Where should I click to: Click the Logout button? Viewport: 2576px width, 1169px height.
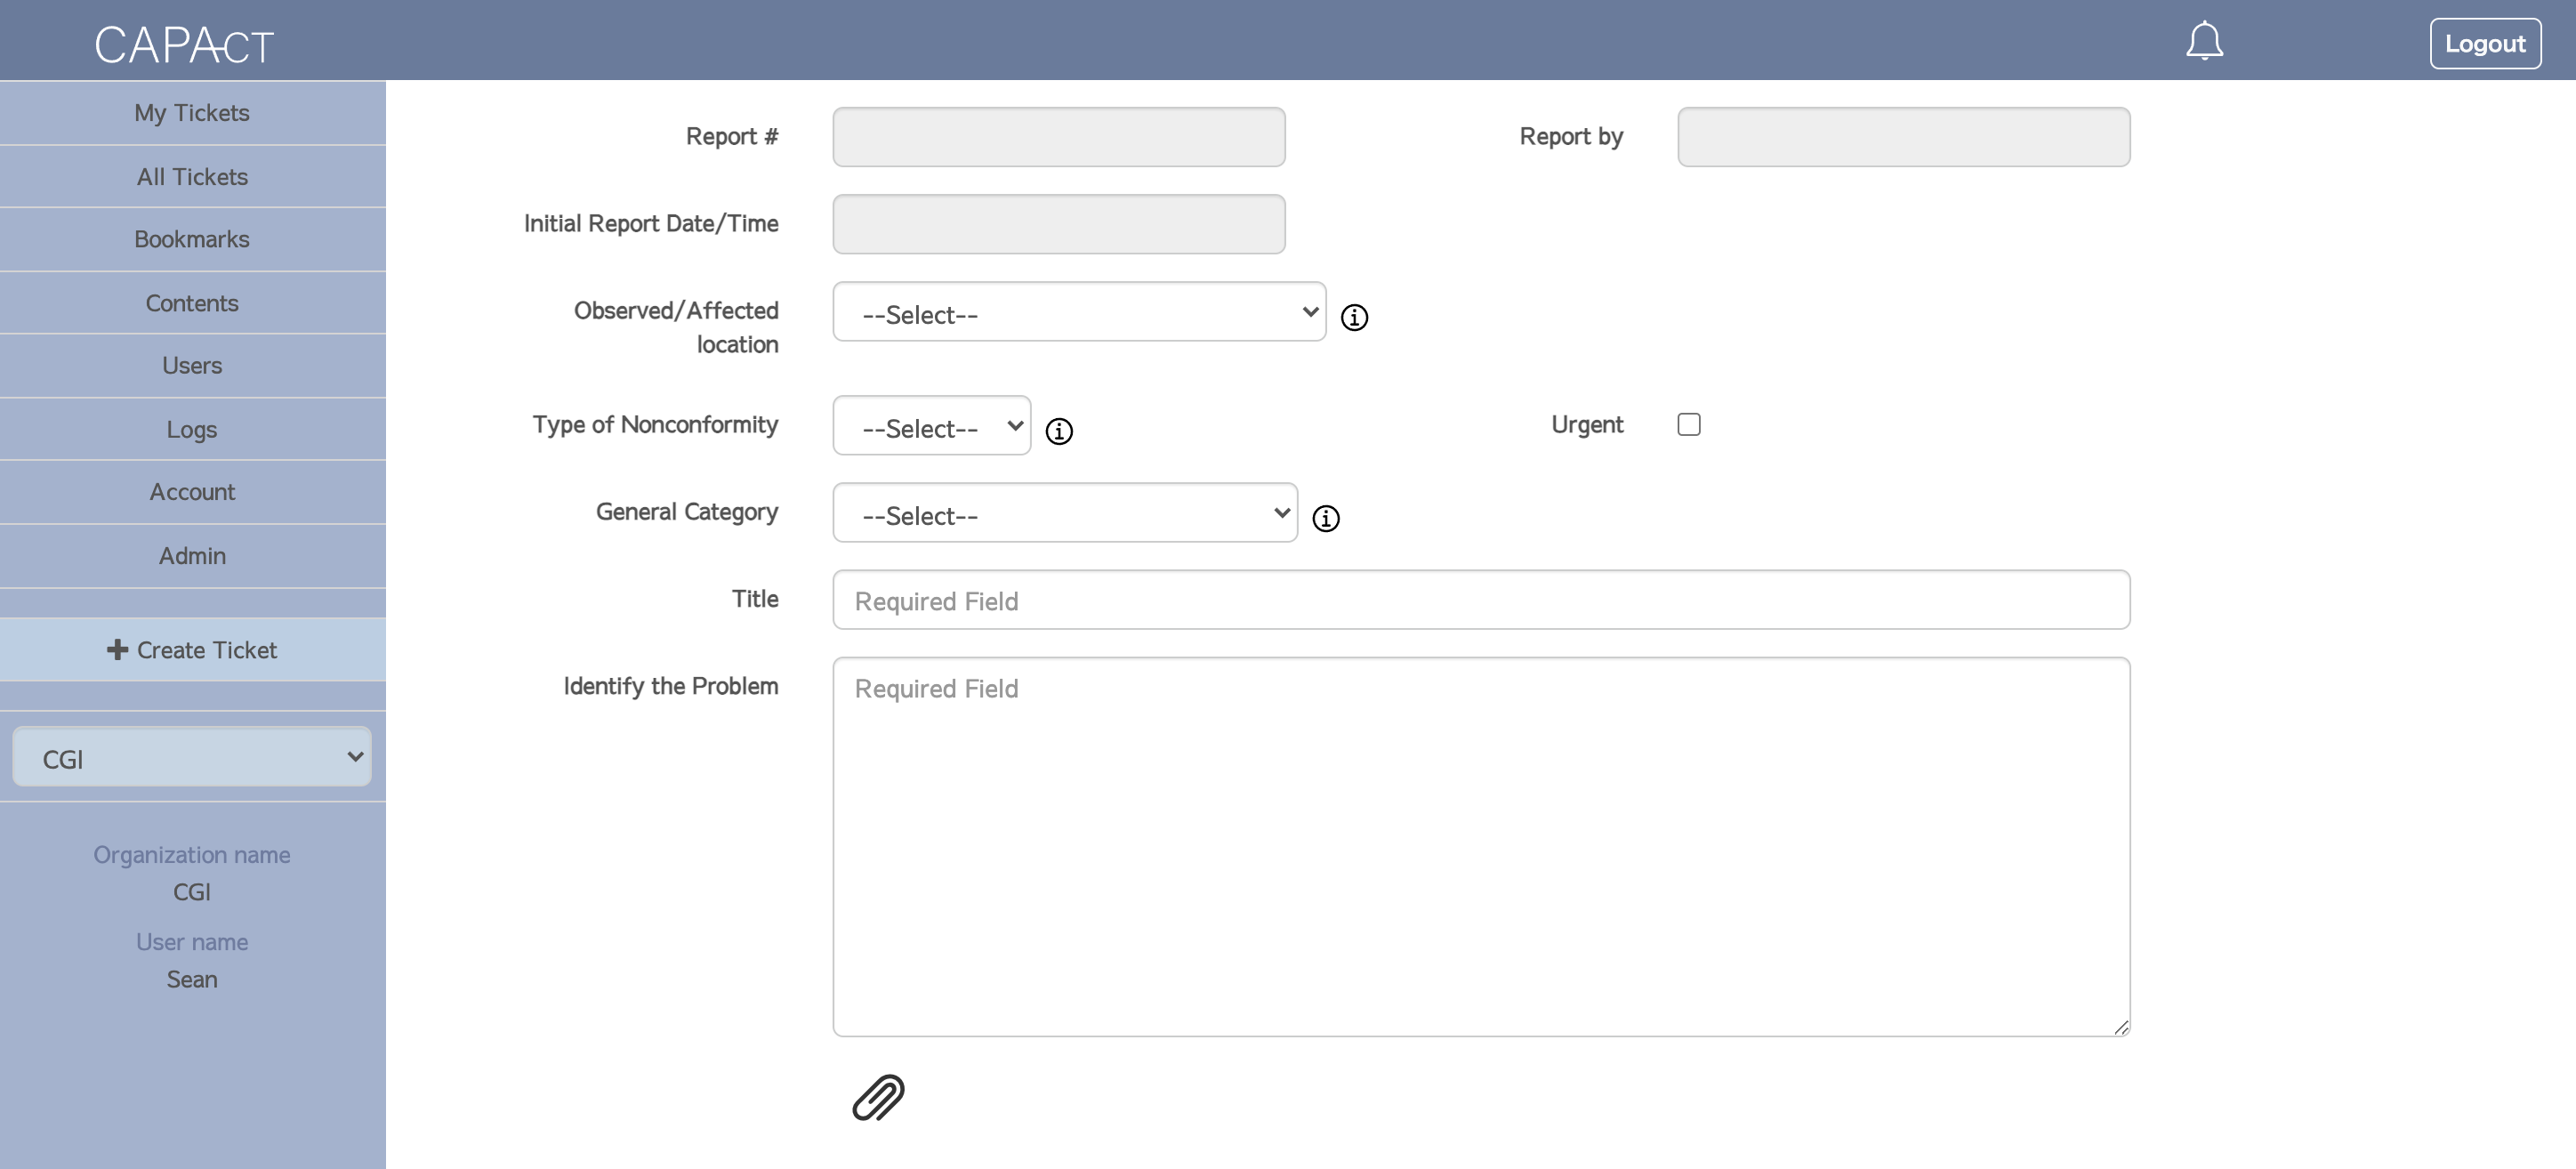(2485, 44)
